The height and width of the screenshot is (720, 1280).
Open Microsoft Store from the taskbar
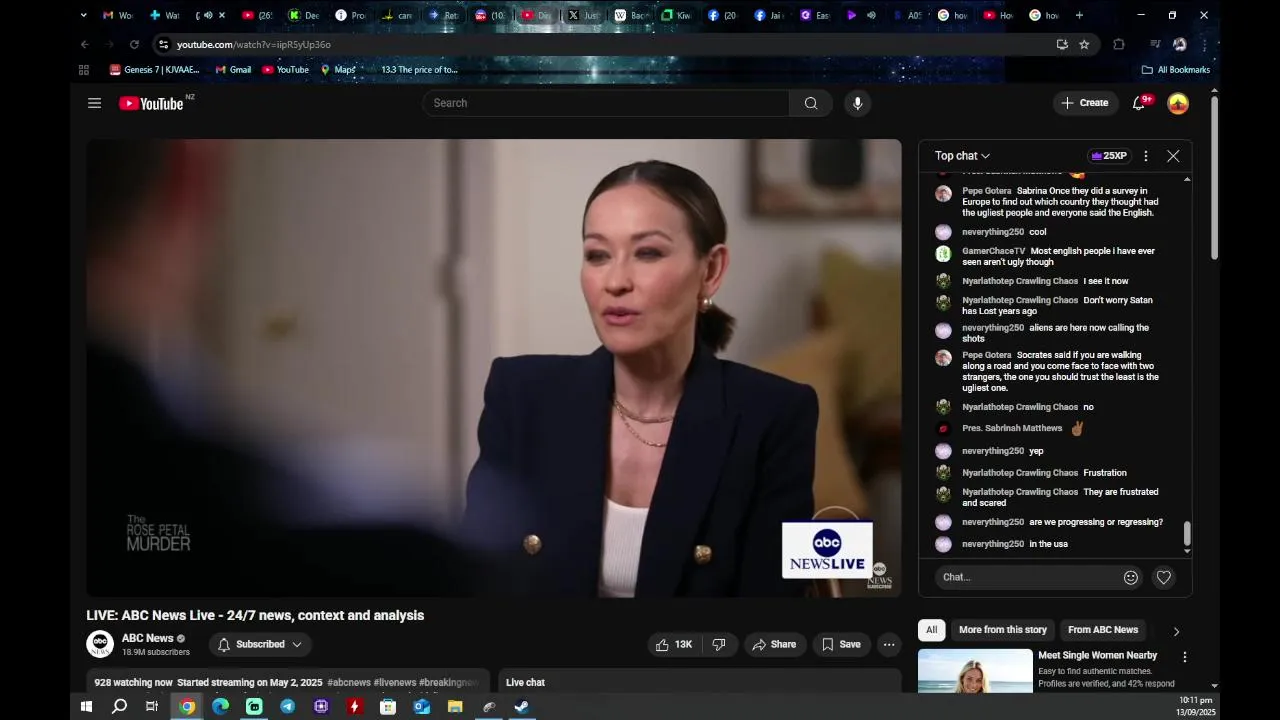coord(388,706)
